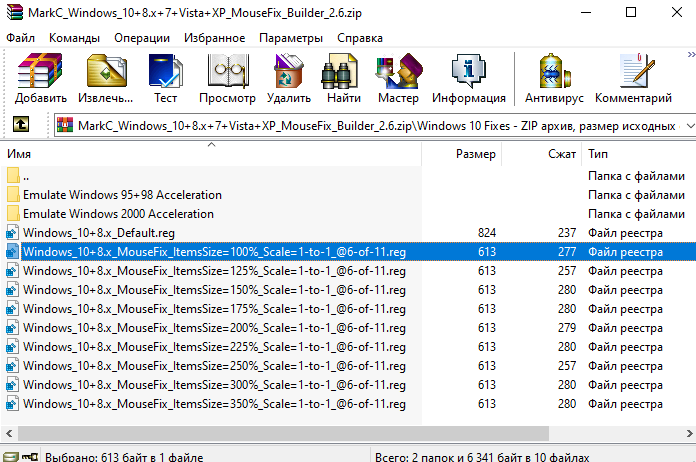Click horizontal scrollbar right arrow
The height and width of the screenshot is (462, 696).
pos(689,433)
